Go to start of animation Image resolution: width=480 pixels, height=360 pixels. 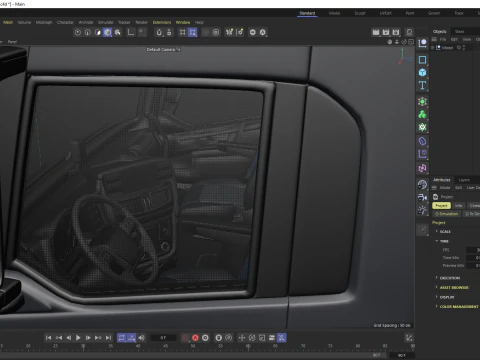[48, 338]
